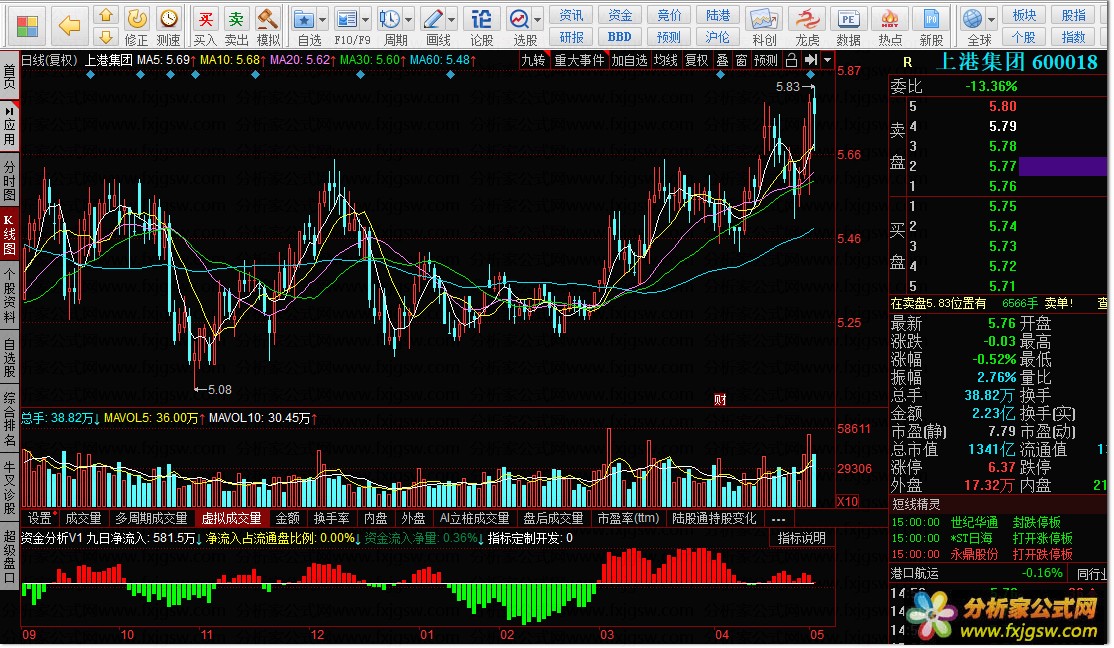Image resolution: width=1114 pixels, height=648 pixels.
Task: Click the 资讯 button
Action: pos(571,15)
